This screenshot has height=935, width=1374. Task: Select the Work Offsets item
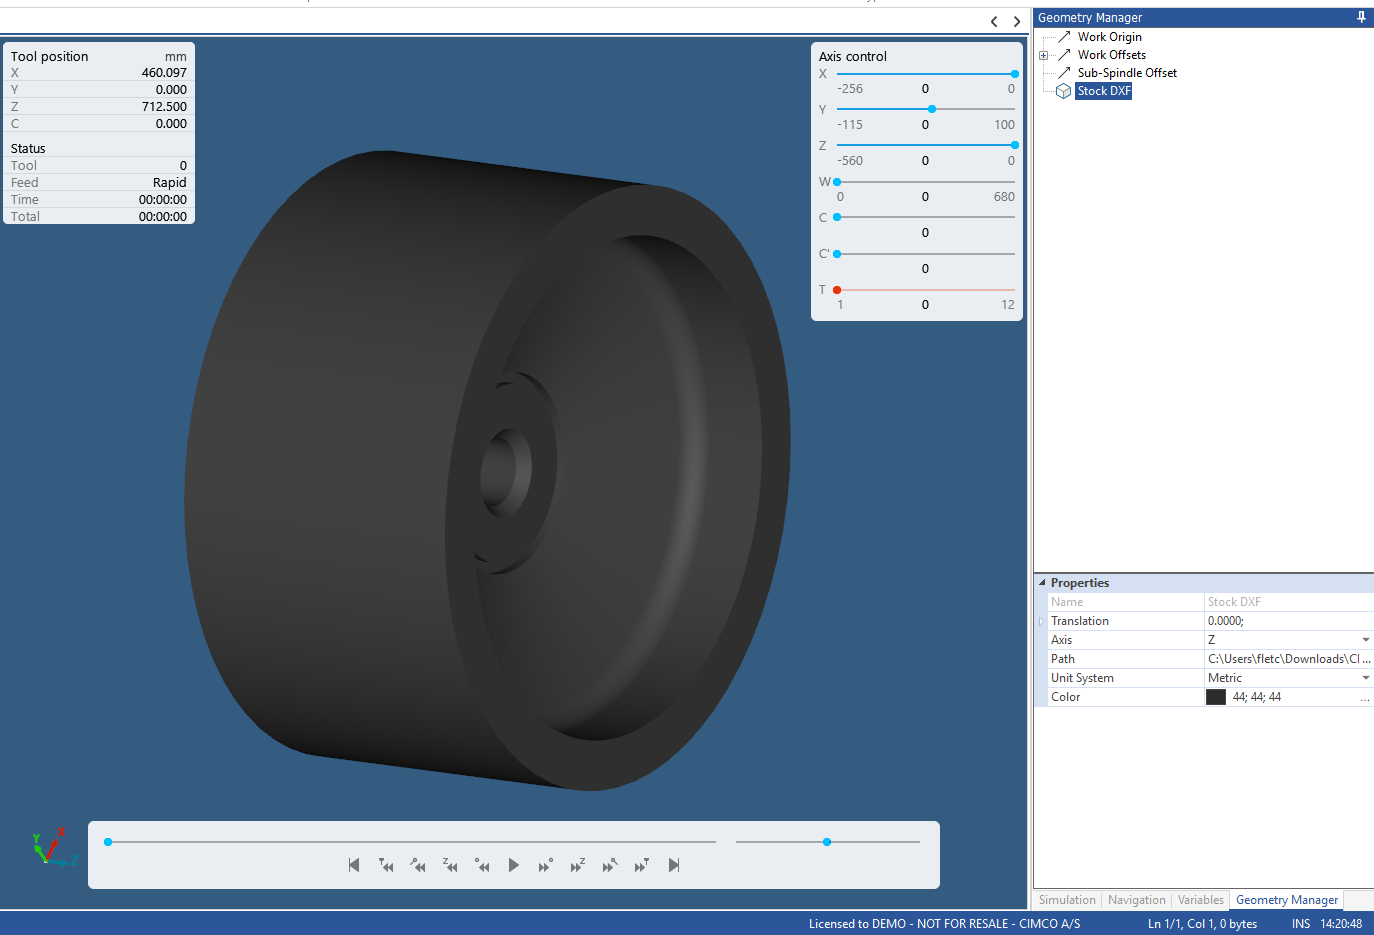tap(1111, 54)
